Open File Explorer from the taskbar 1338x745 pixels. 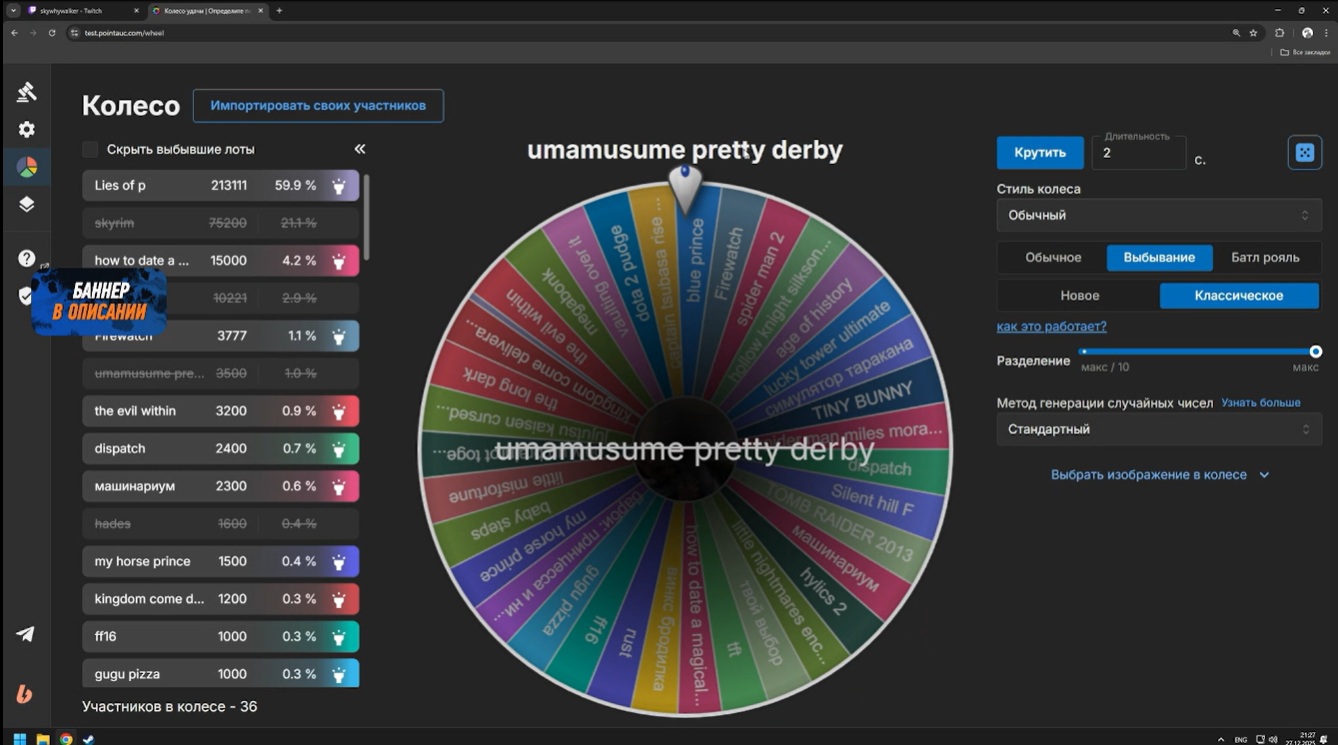[43, 739]
